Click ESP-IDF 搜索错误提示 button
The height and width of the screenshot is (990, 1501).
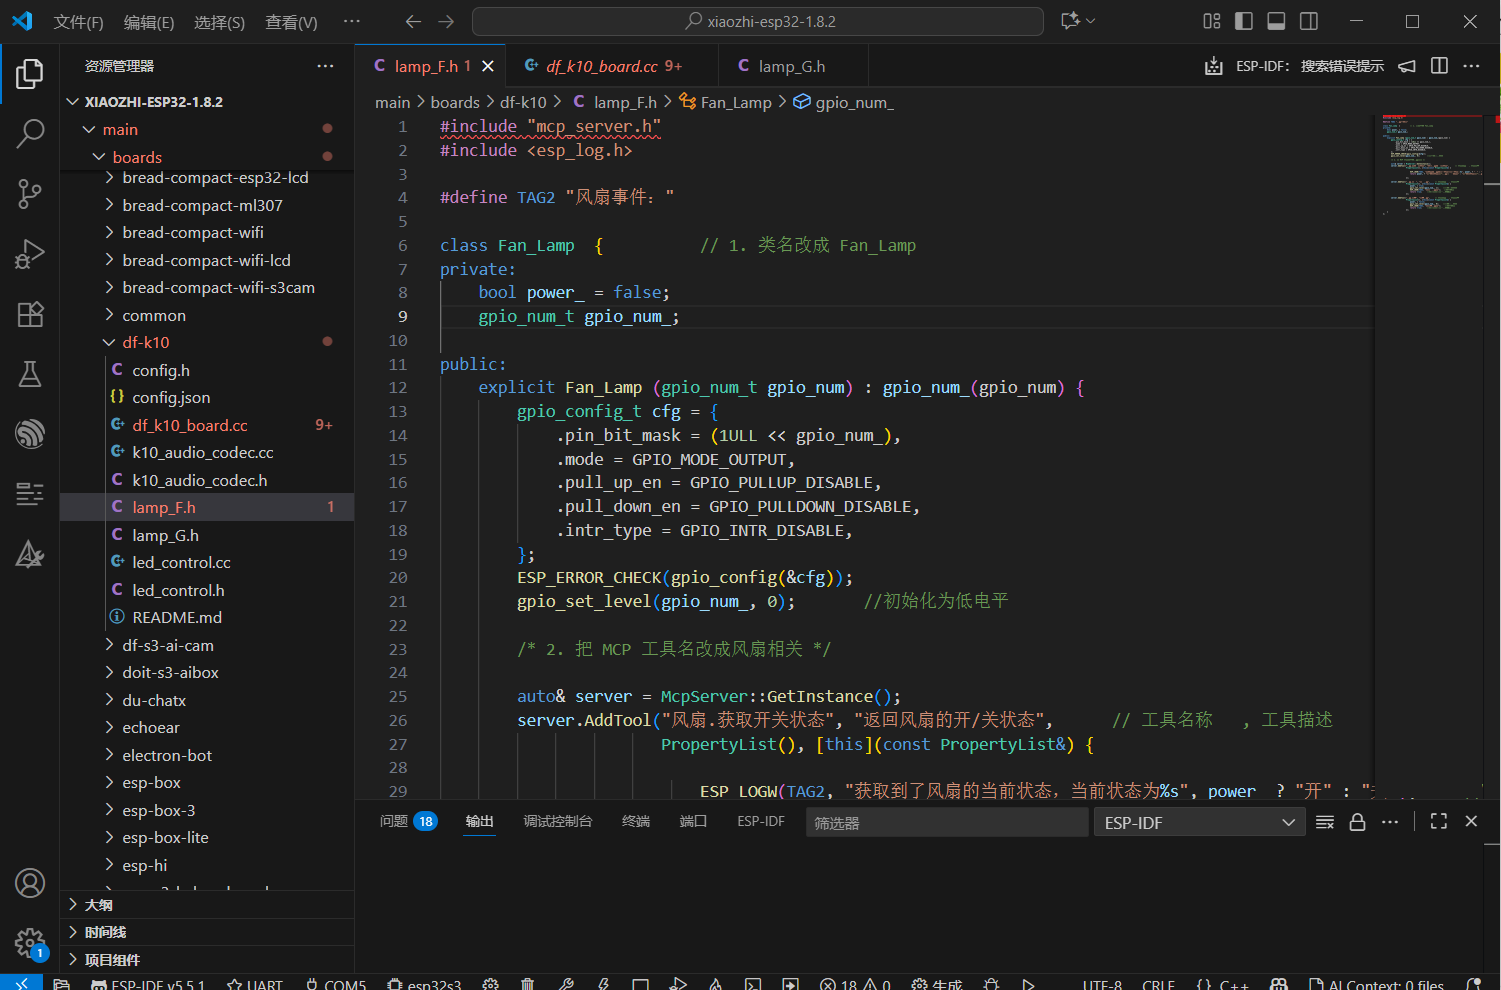click(1309, 66)
